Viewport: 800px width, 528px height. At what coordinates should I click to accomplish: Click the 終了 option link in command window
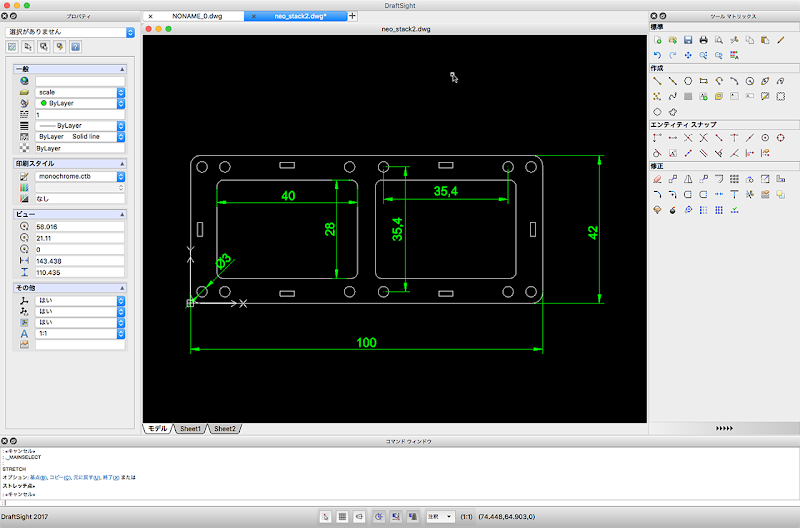point(111,477)
